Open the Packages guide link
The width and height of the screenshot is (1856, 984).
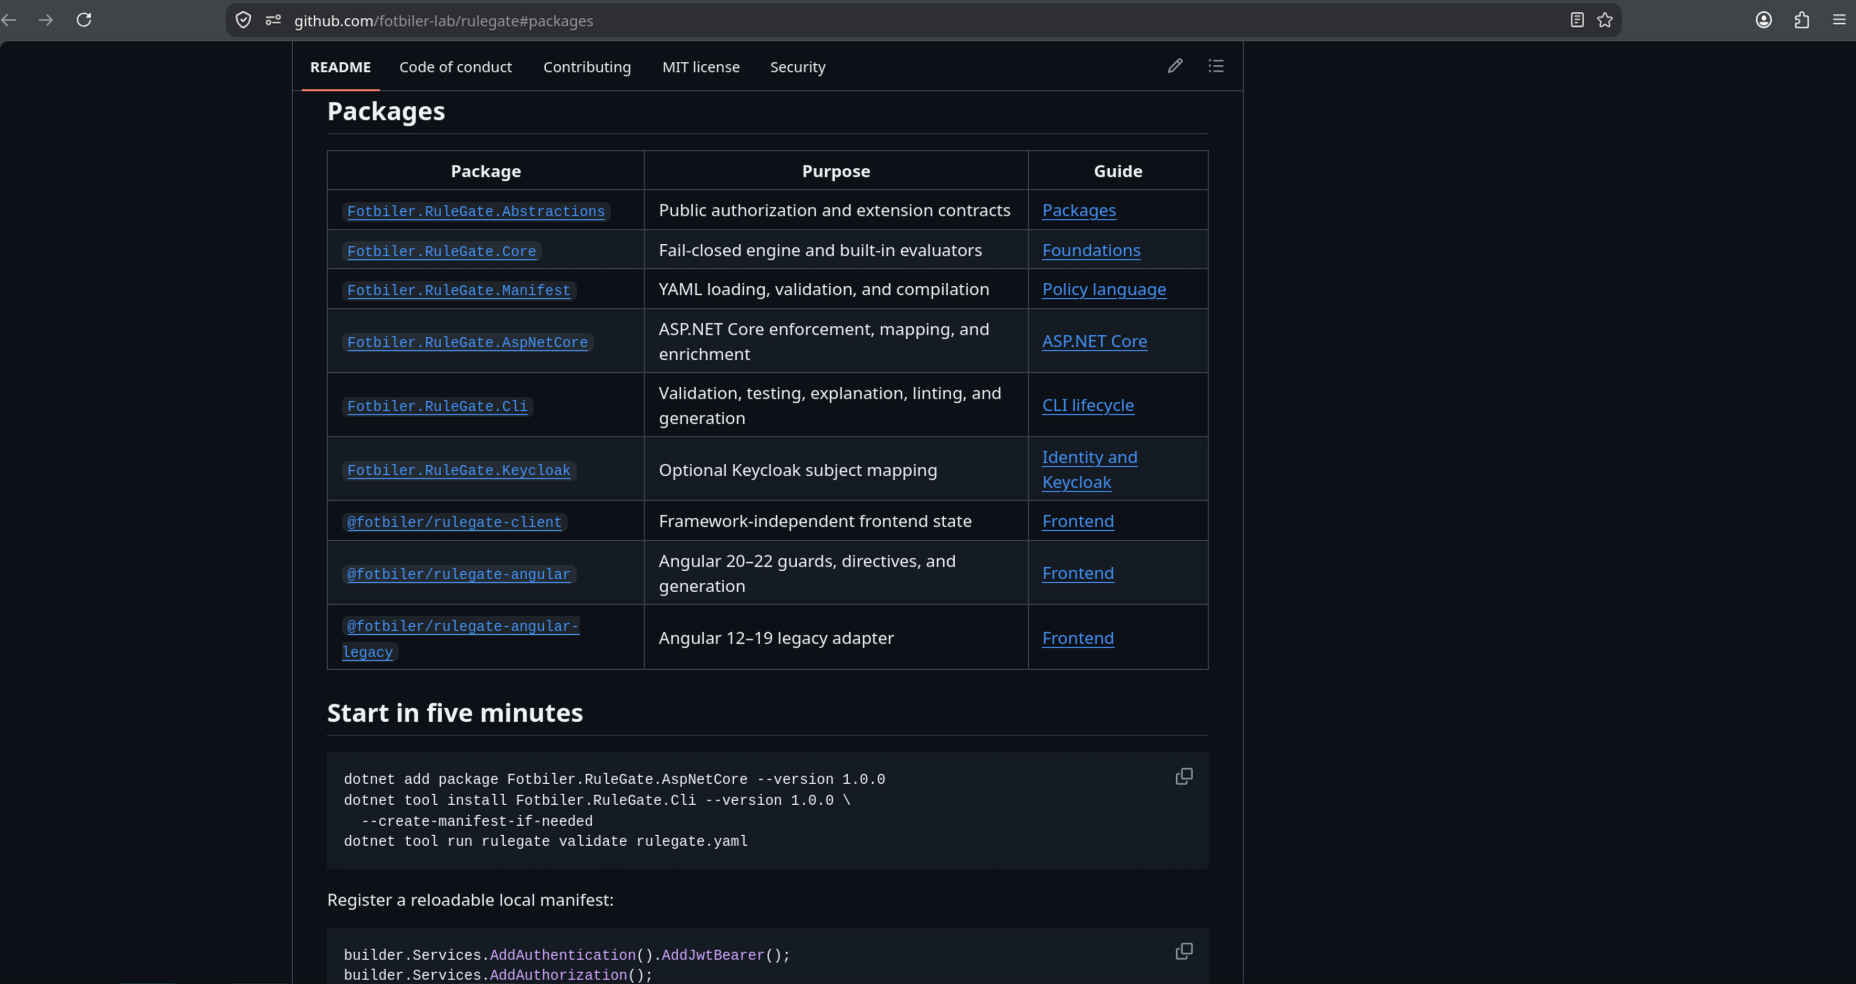1079,210
